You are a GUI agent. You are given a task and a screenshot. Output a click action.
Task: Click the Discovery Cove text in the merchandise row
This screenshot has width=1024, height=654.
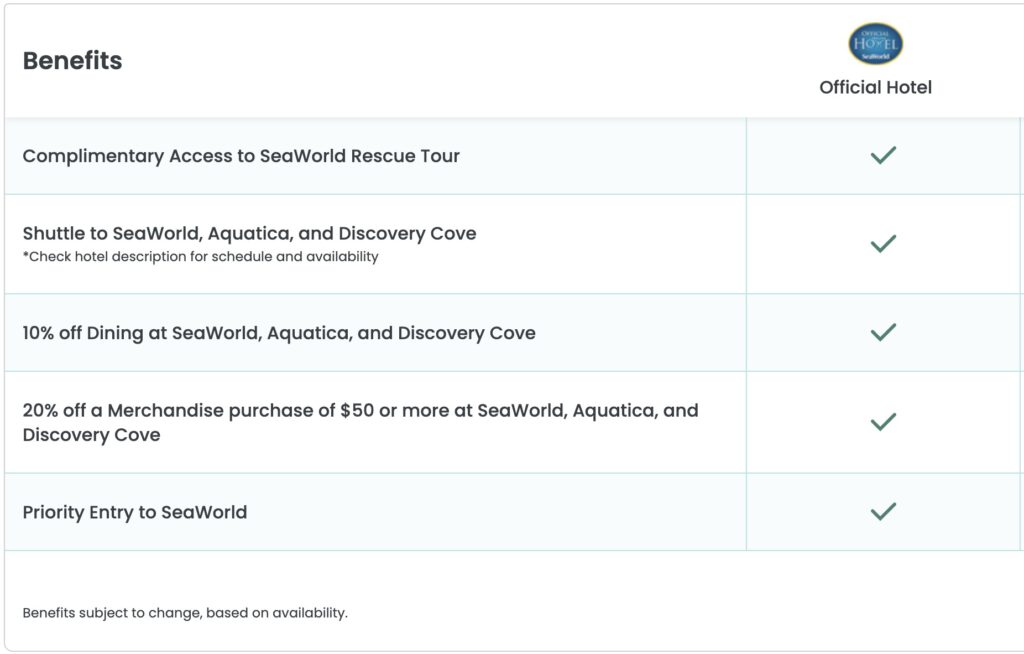click(x=91, y=435)
